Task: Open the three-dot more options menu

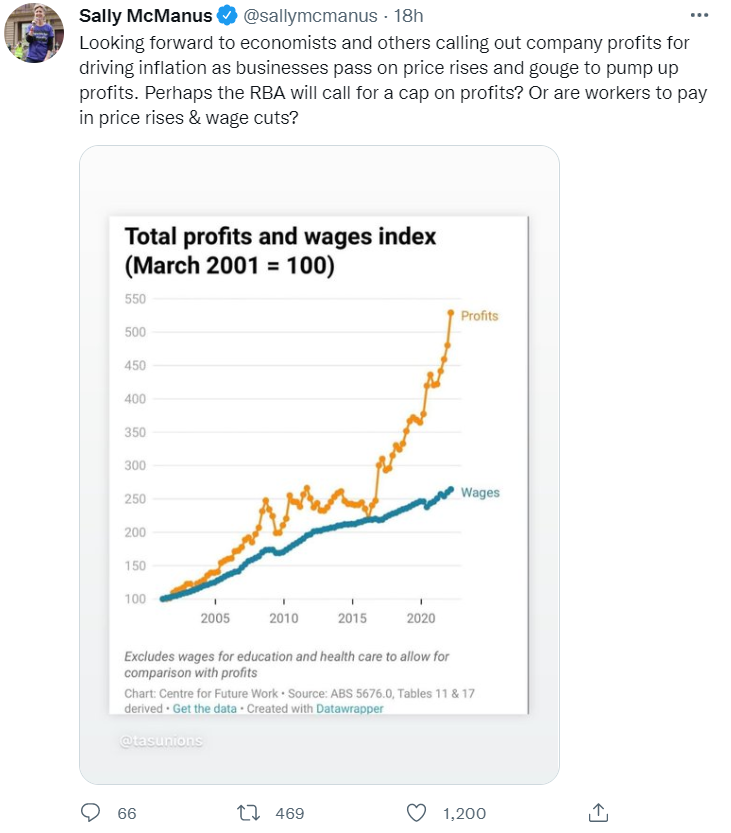Action: tap(699, 15)
